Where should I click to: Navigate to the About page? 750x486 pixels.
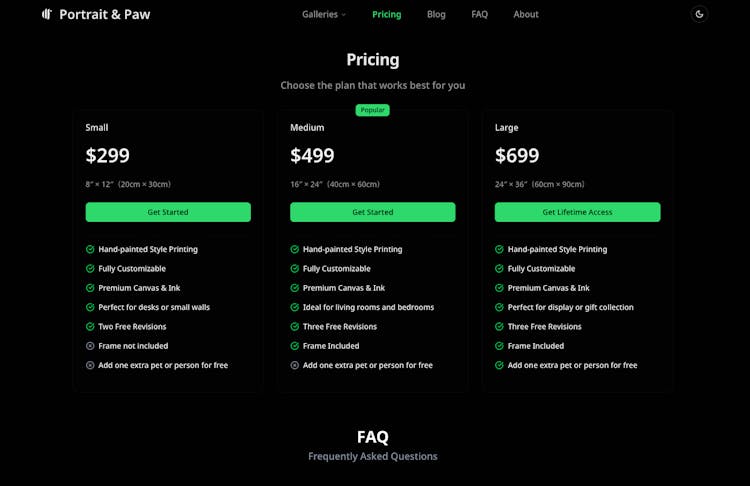(x=526, y=14)
